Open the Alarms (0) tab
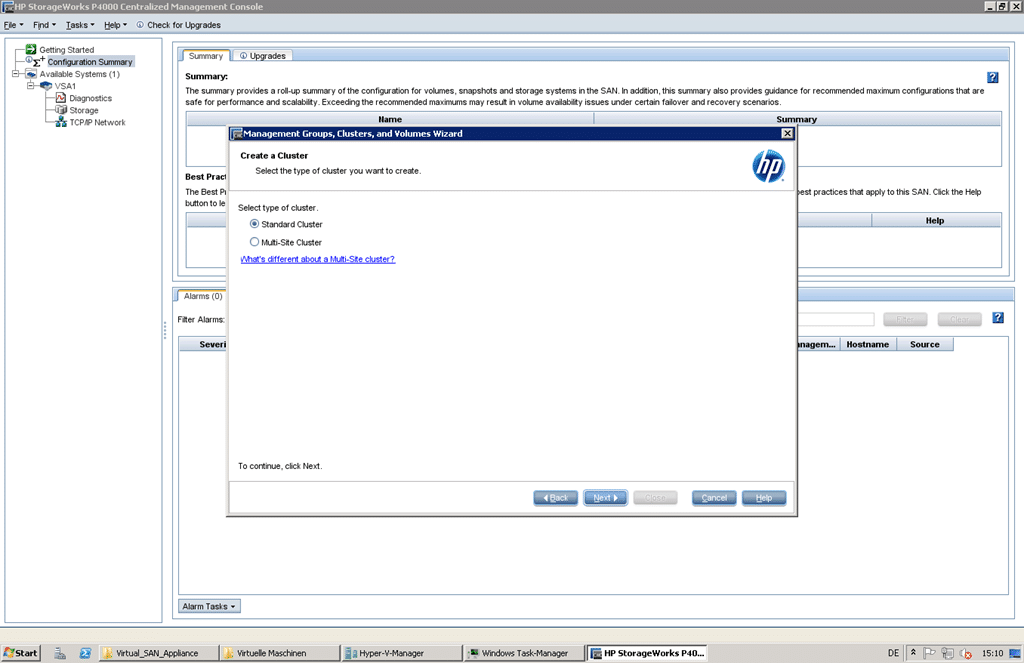1024x663 pixels. (202, 296)
